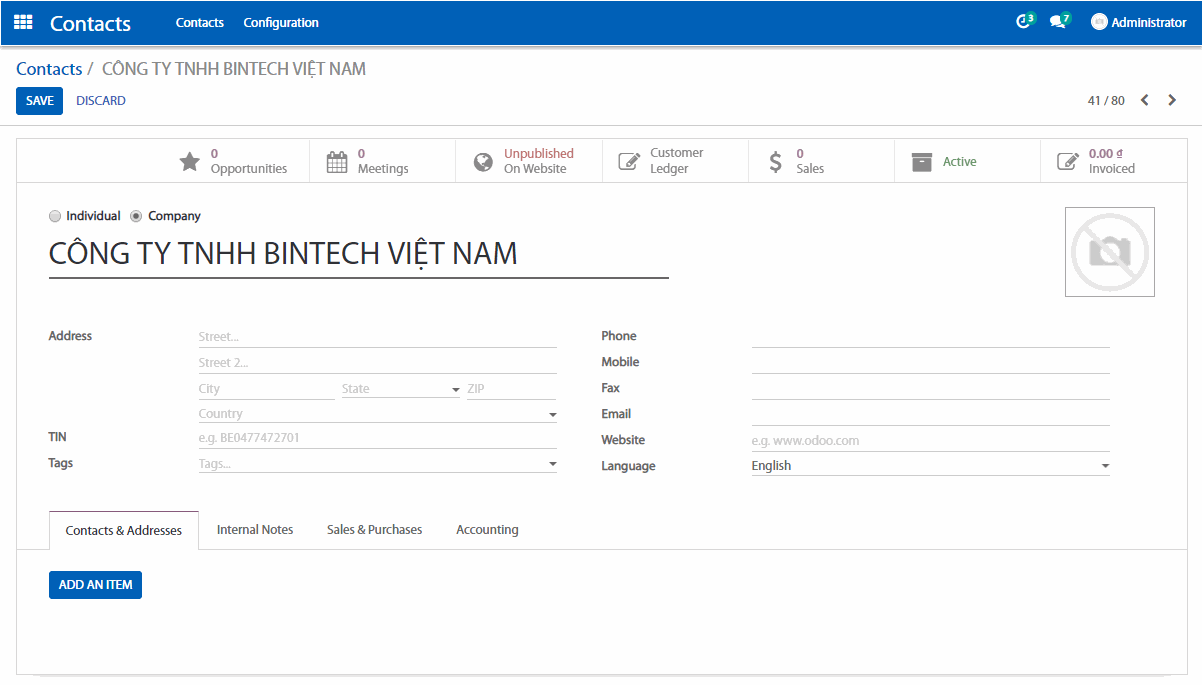
Task: Expand the Language dropdown showing English
Action: click(1105, 466)
